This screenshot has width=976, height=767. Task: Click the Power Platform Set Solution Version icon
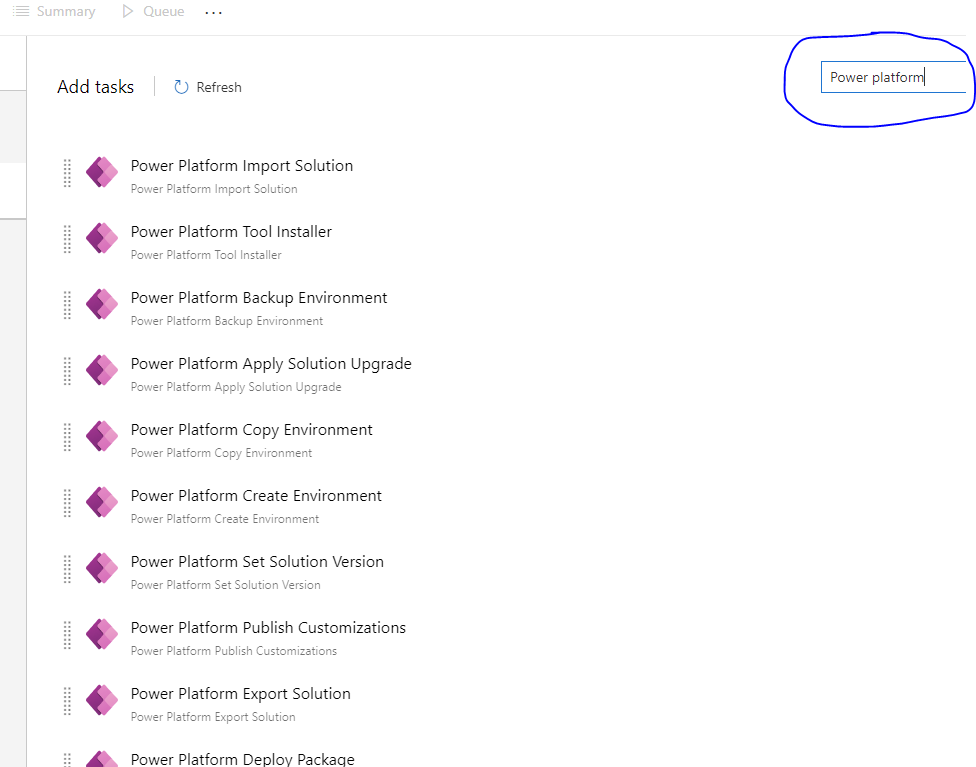102,568
